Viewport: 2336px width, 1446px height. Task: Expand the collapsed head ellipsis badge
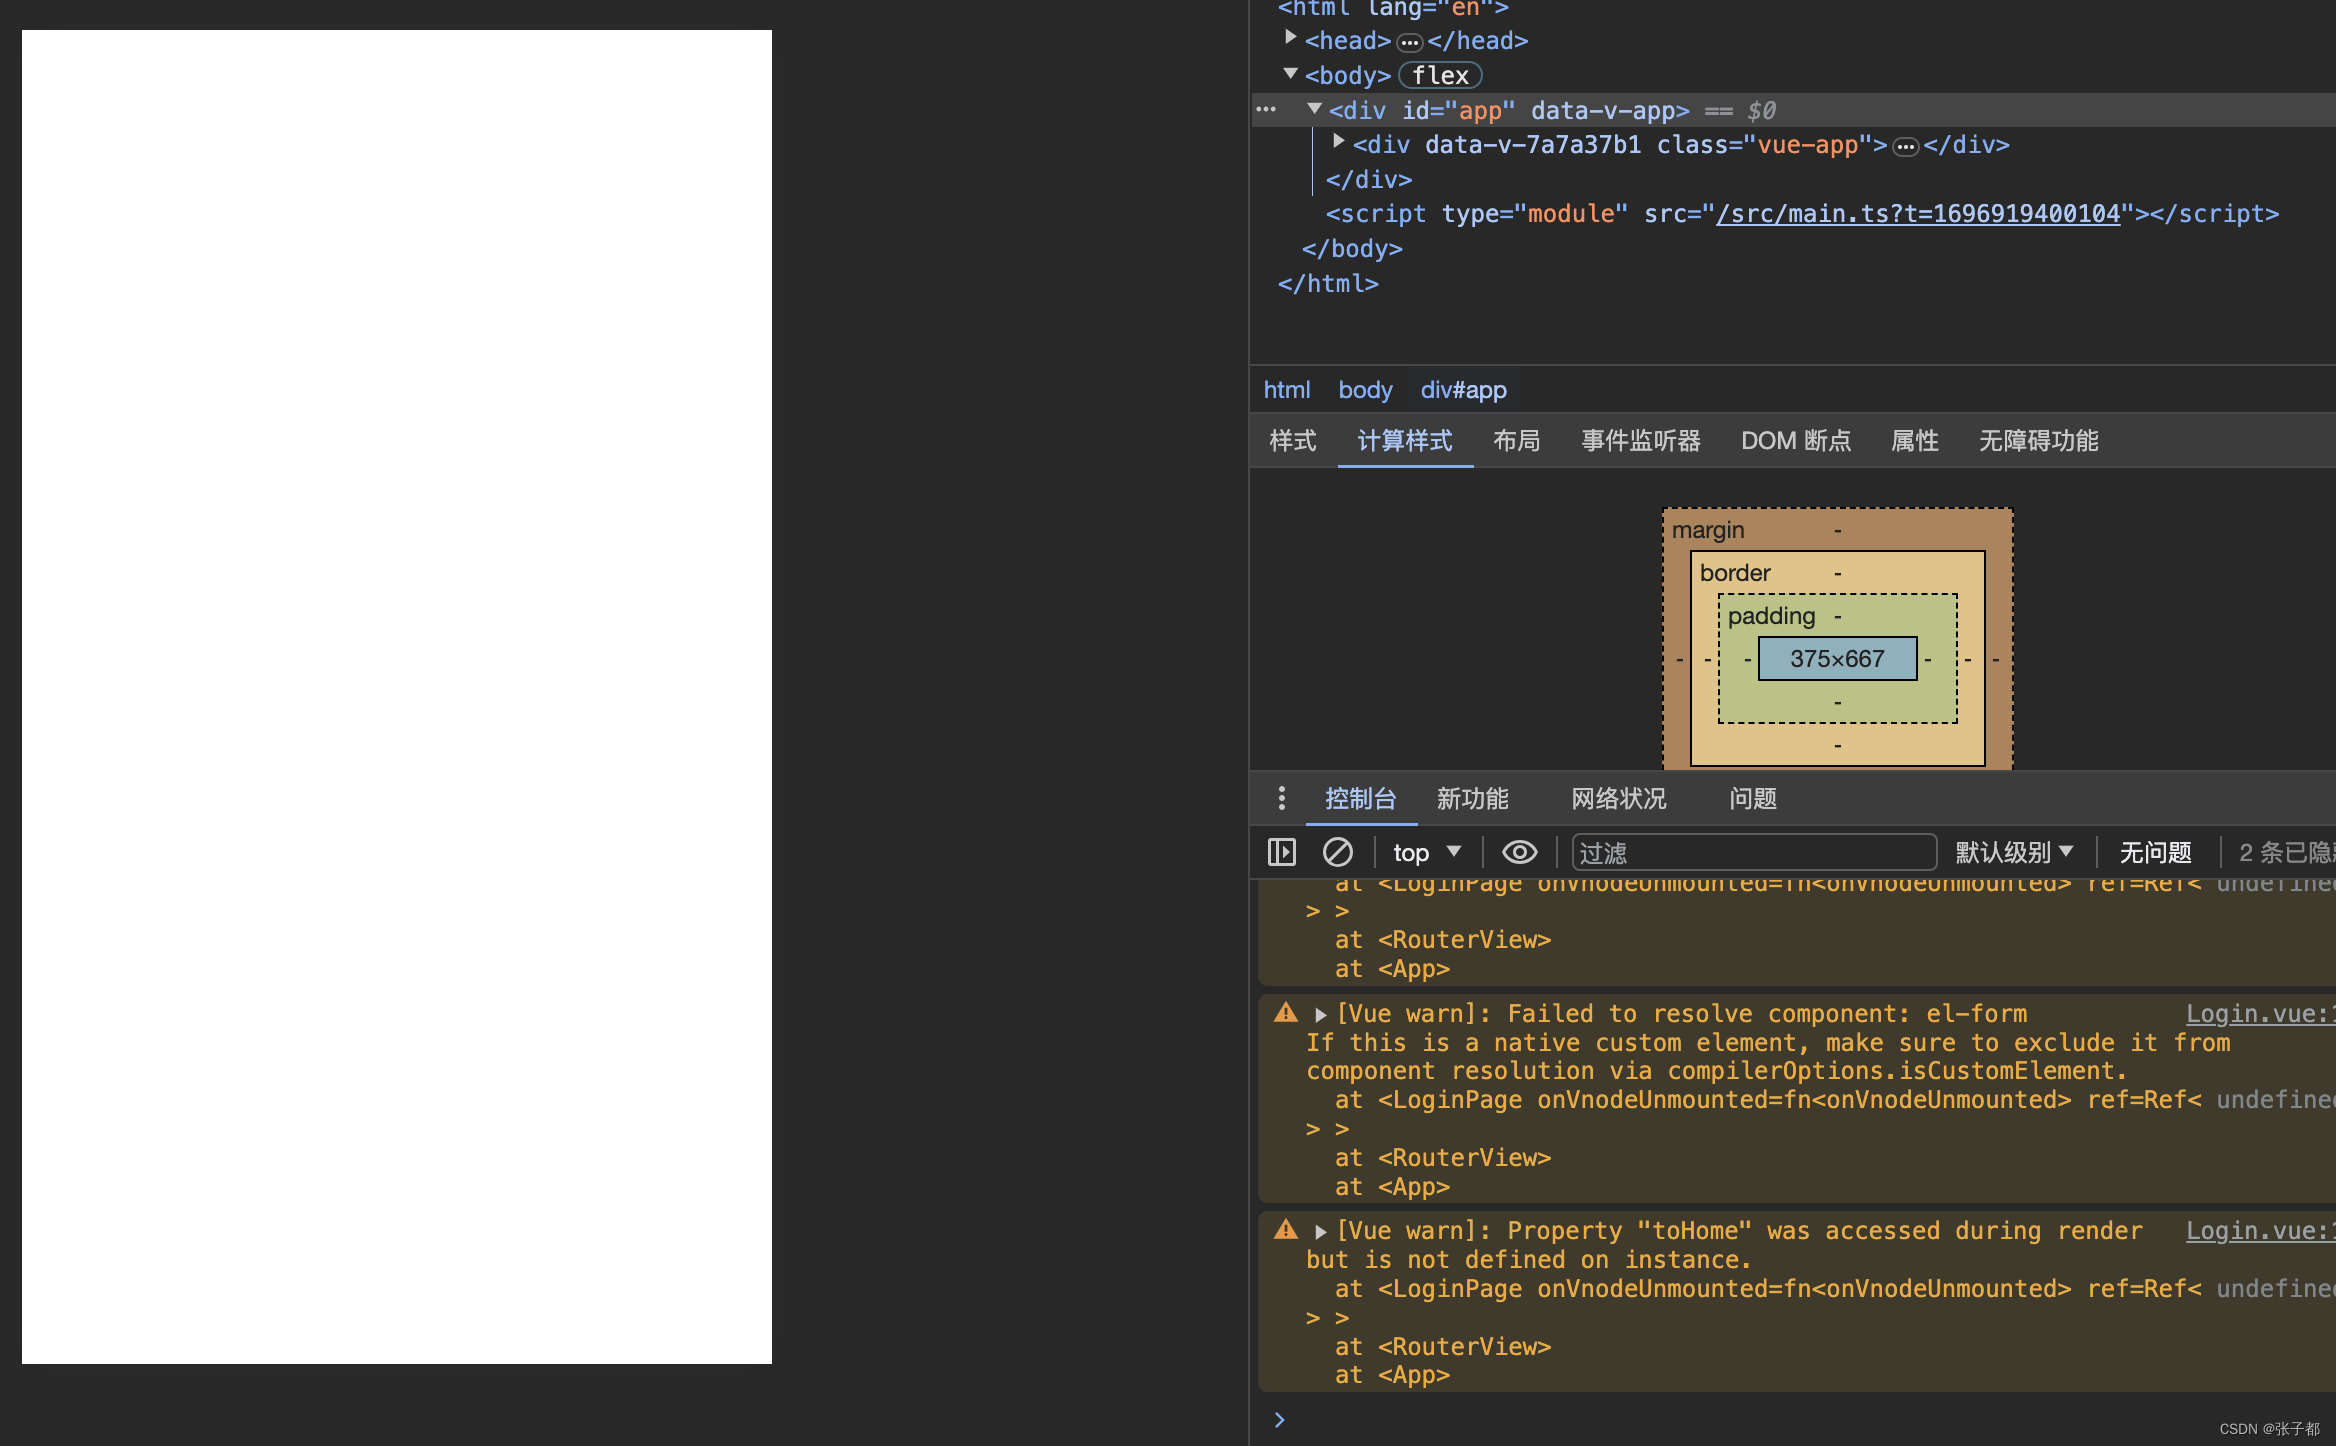tap(1409, 42)
